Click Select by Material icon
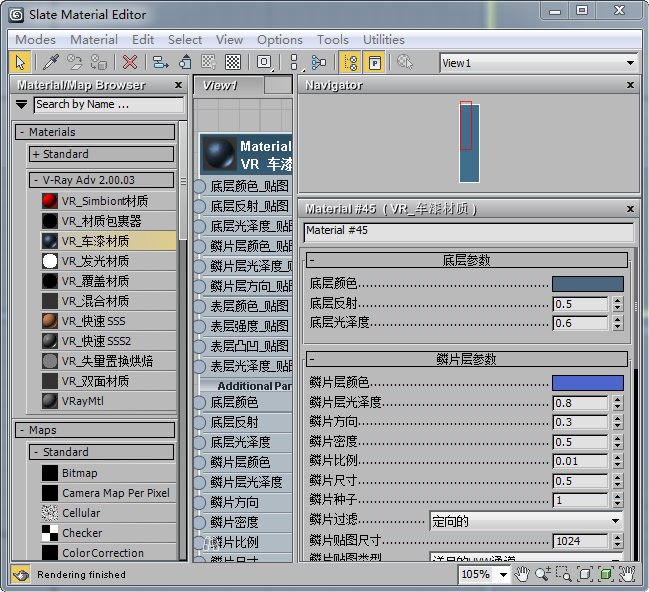 pos(405,63)
